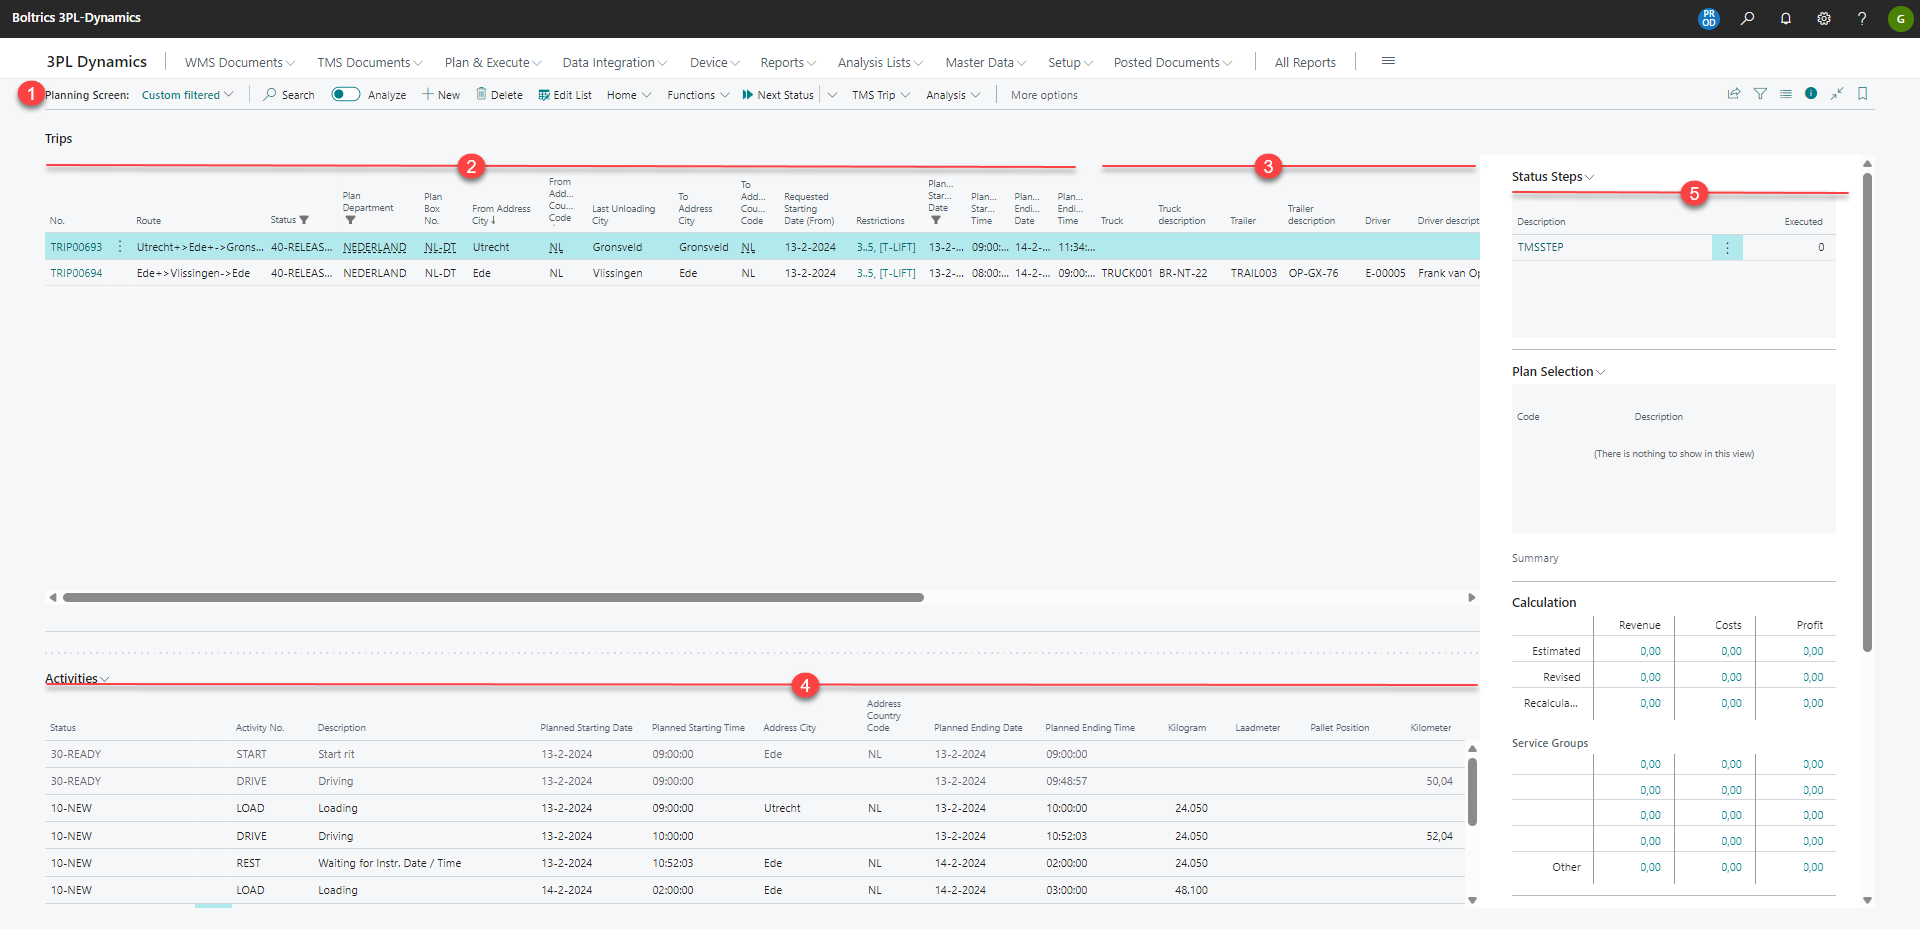Click the Search action in toolbar
The width and height of the screenshot is (1920, 929).
(289, 95)
